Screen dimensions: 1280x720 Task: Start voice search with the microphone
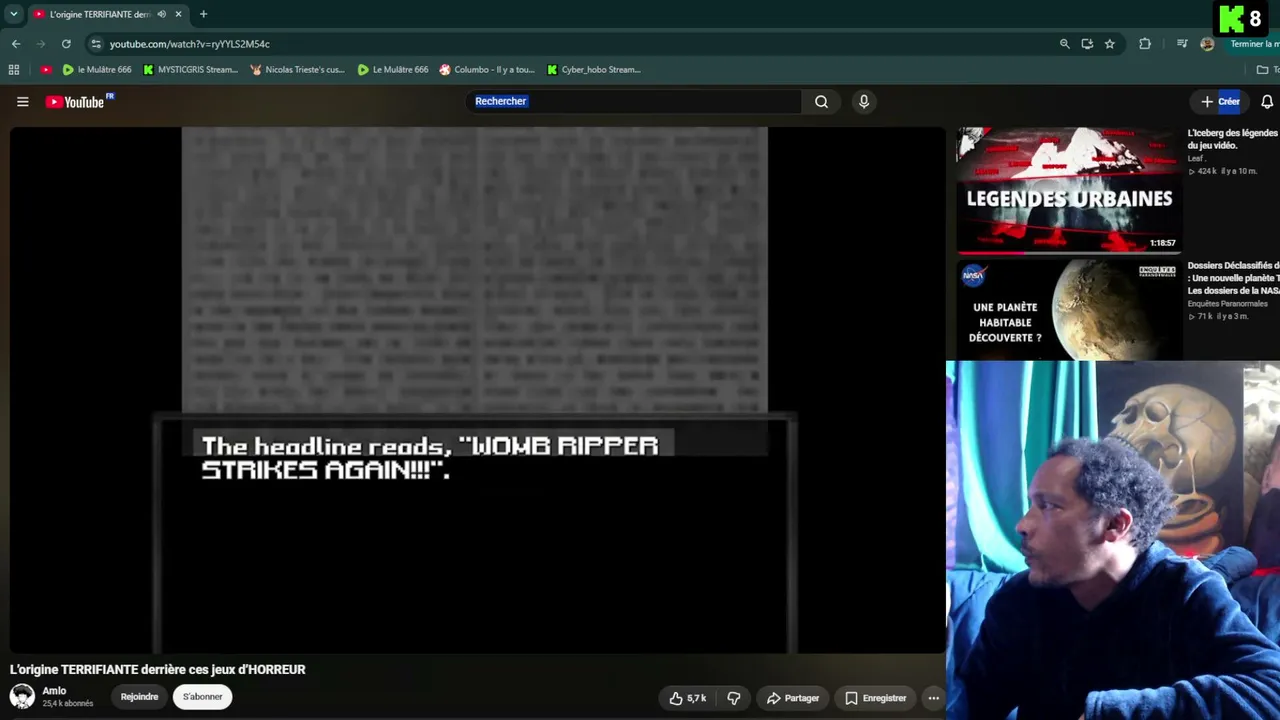[864, 101]
